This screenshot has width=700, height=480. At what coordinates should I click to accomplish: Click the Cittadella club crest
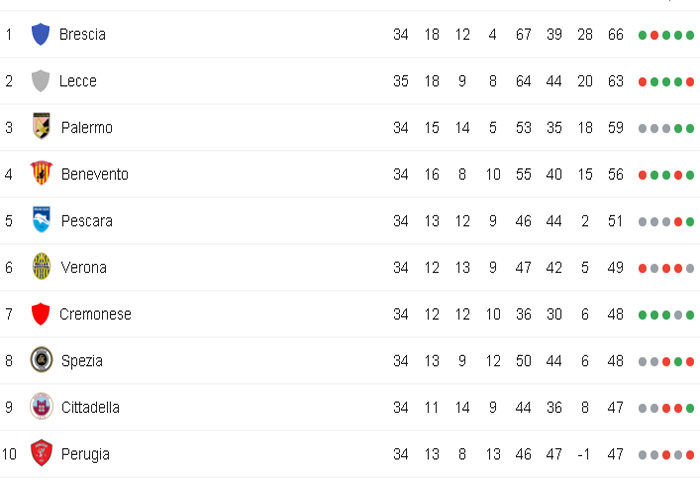(x=42, y=406)
